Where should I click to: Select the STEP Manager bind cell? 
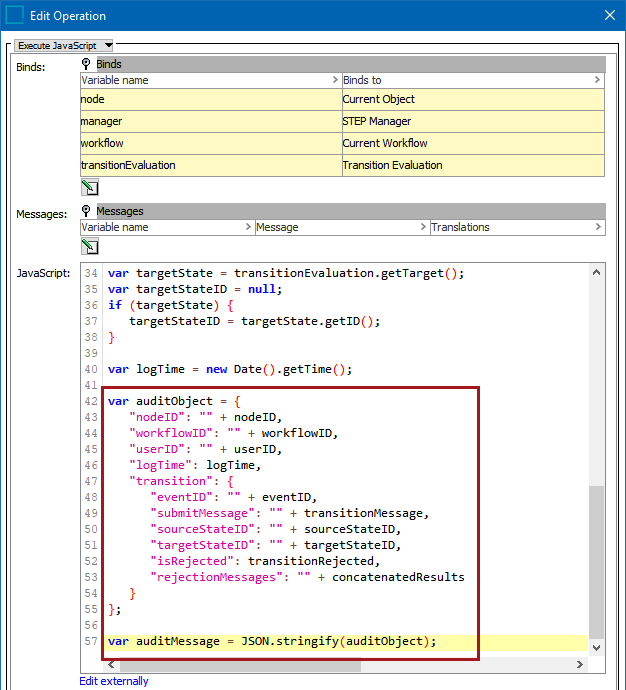pos(472,122)
